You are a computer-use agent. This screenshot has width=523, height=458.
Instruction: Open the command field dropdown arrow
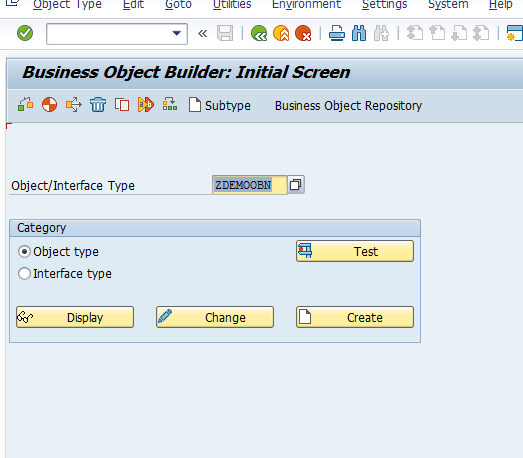[x=176, y=33]
